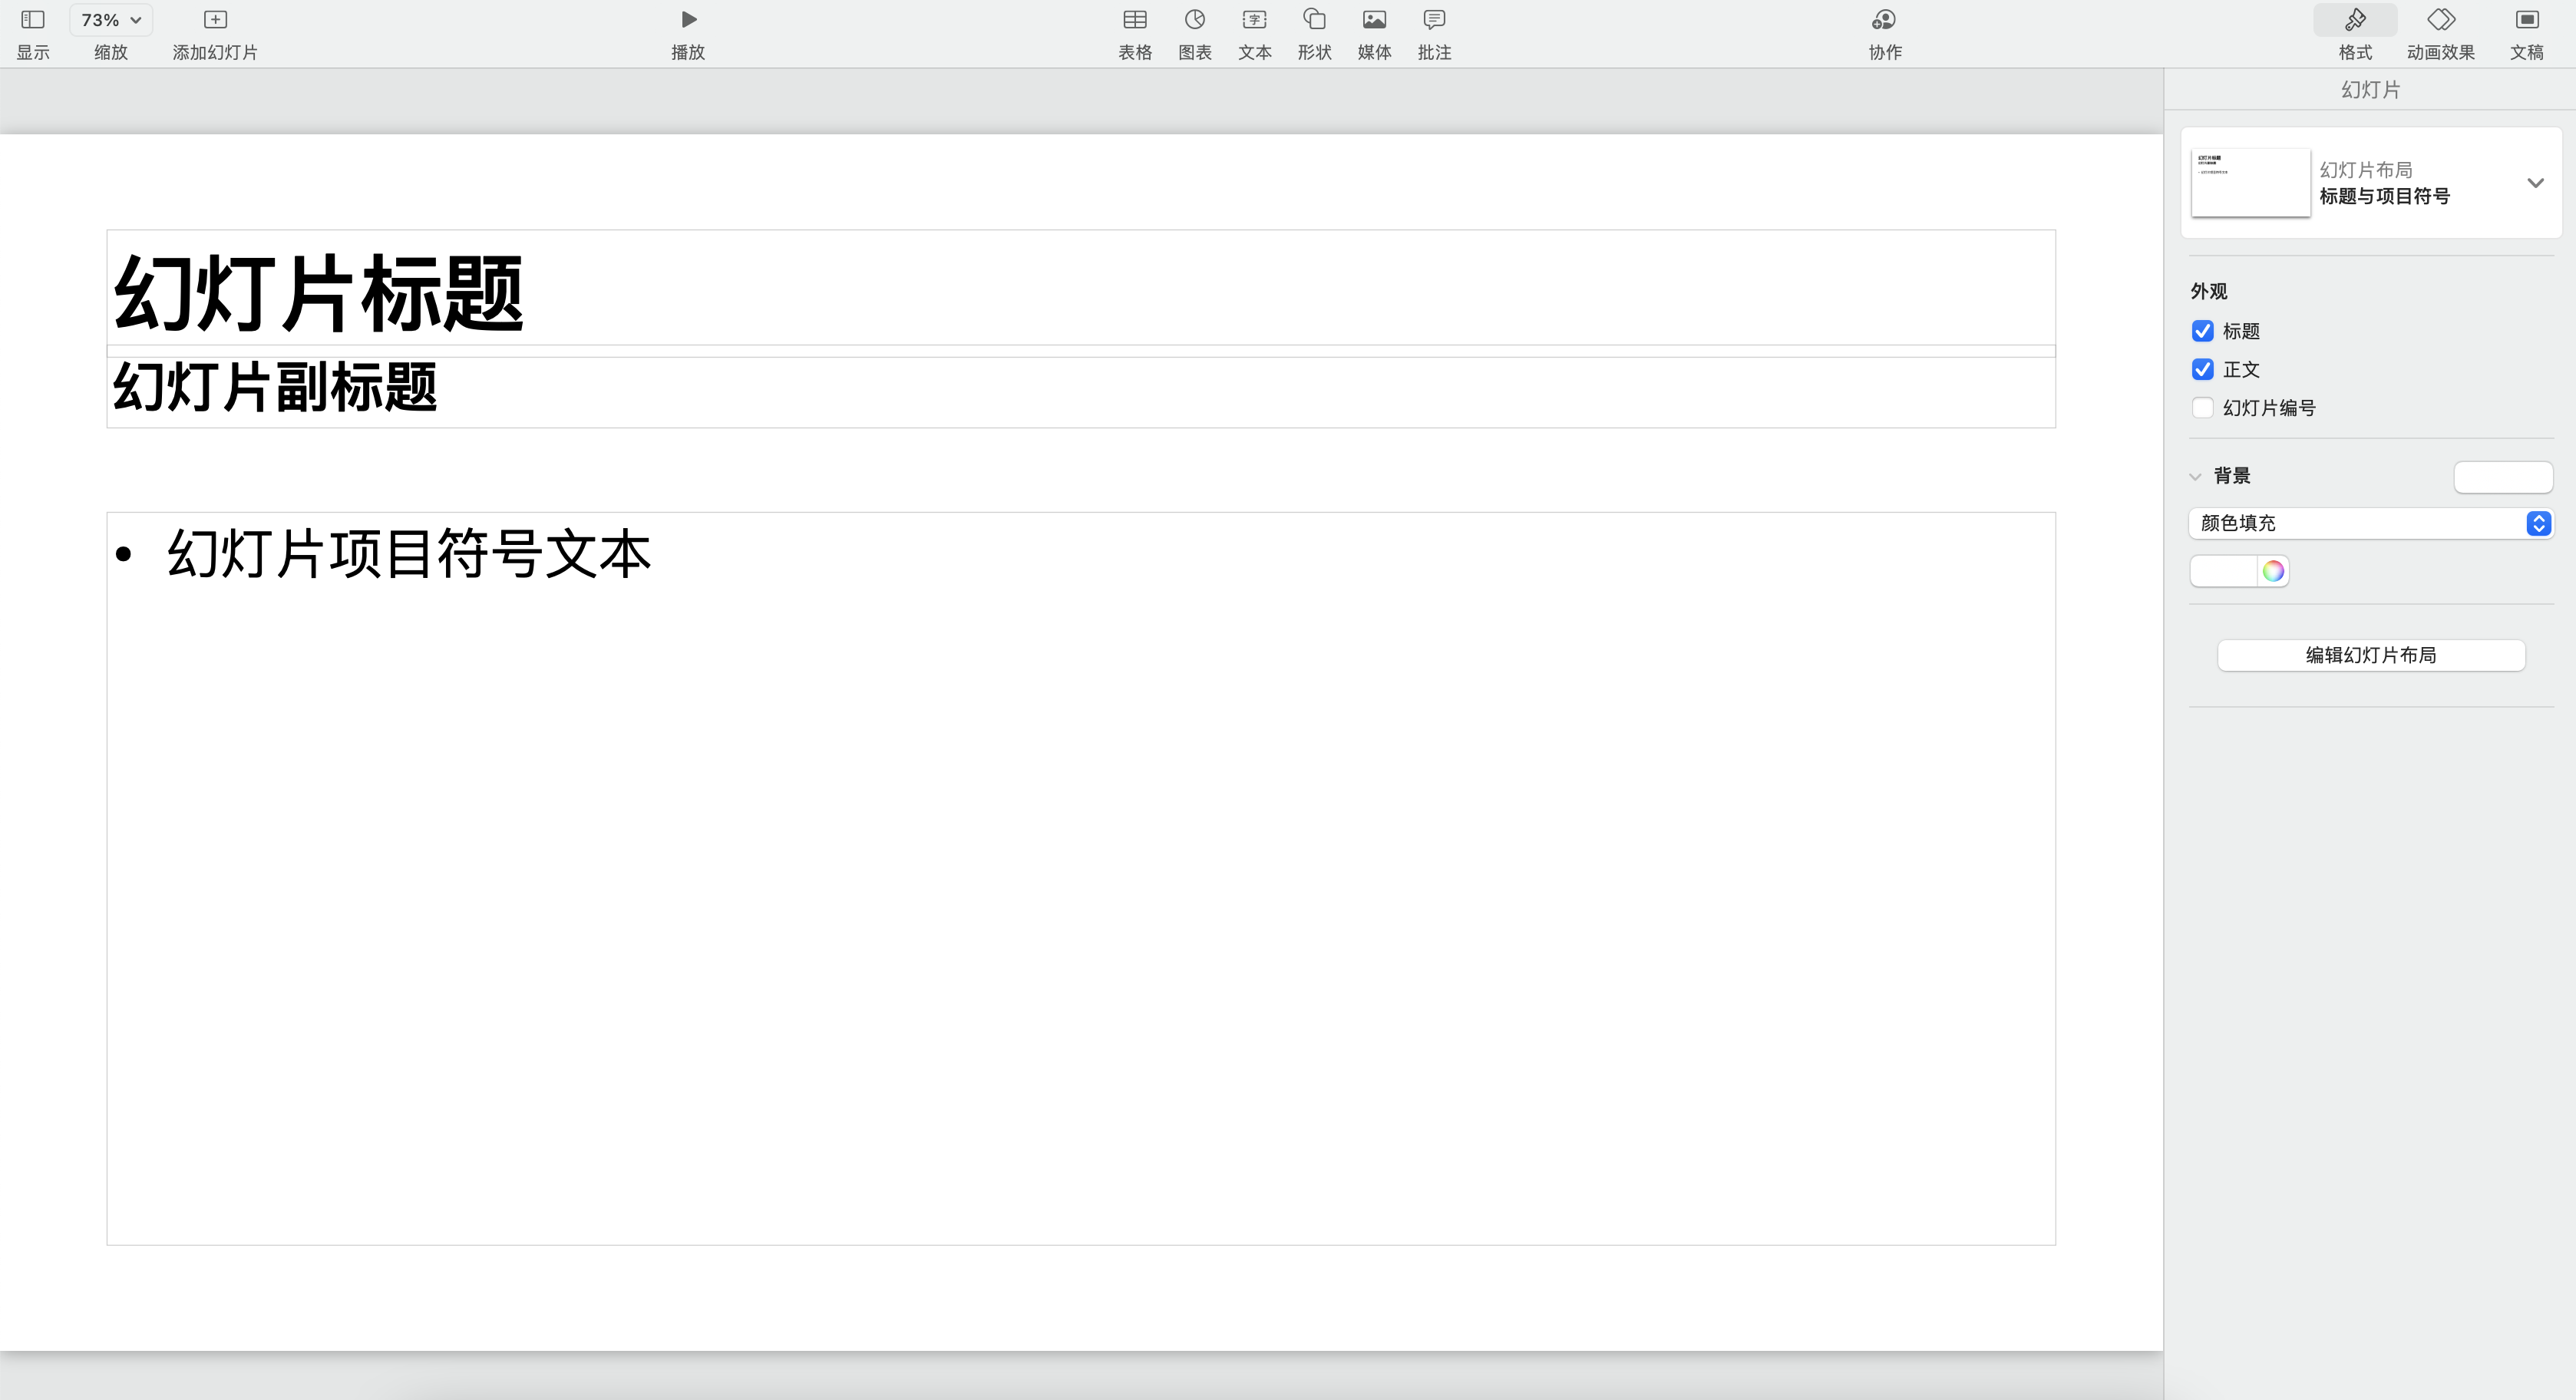Viewport: 2576px width, 1400px height.
Task: Insert a Text box via 文本 icon
Action: click(1254, 20)
